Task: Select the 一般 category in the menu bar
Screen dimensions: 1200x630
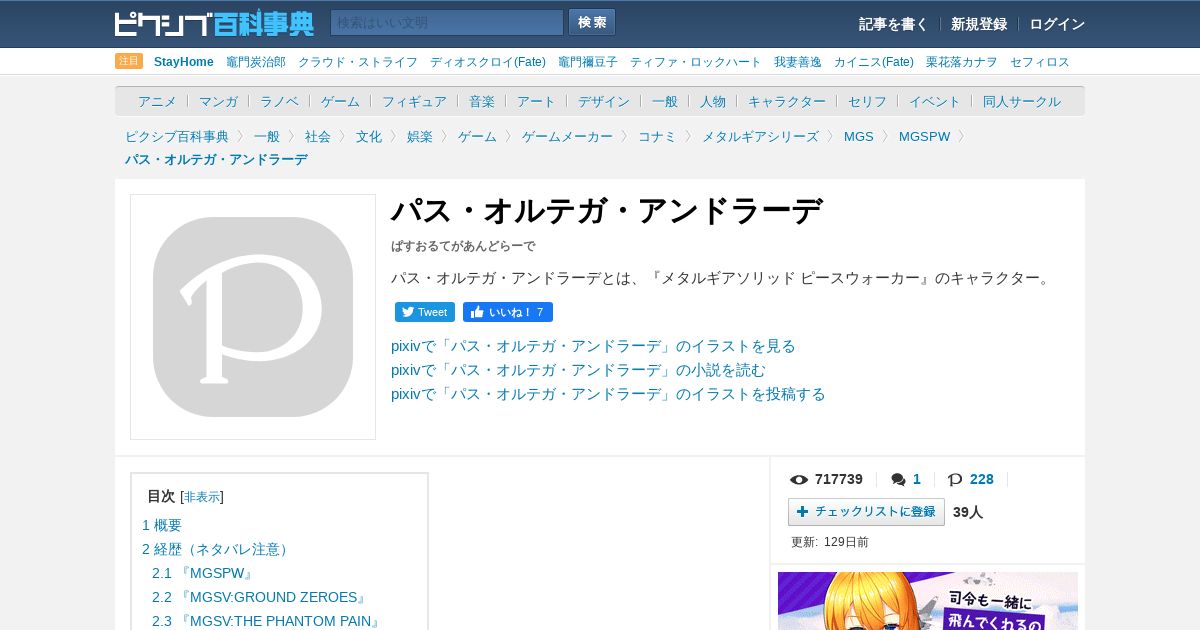Action: coord(665,101)
